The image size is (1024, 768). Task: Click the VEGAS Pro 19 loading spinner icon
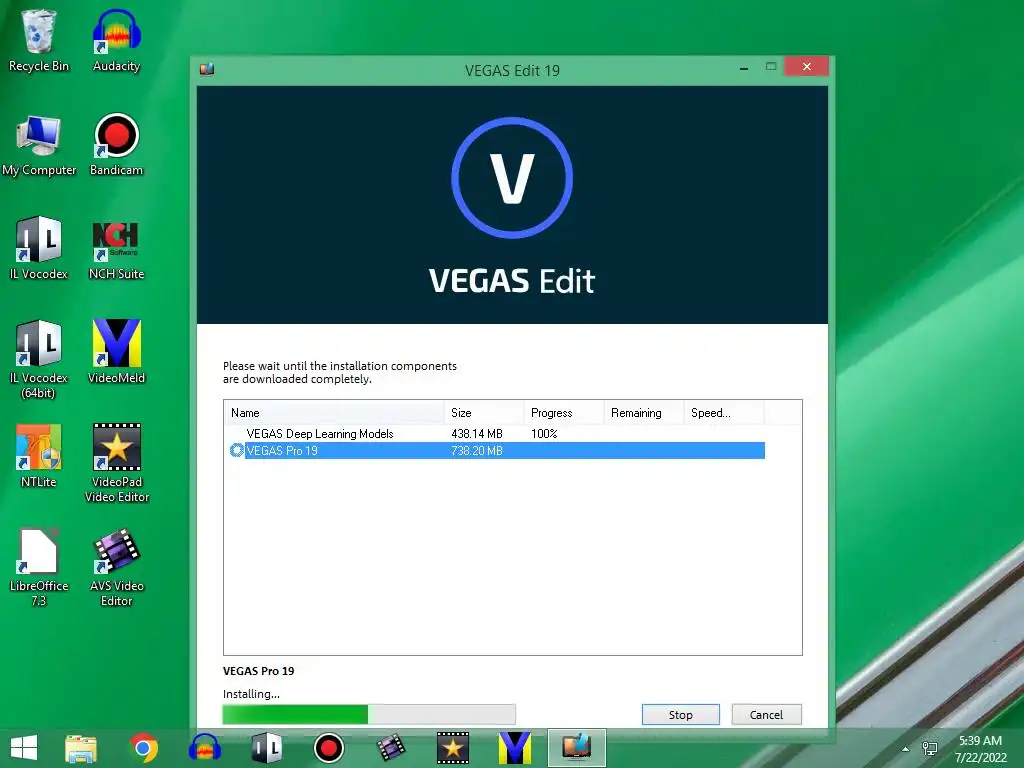point(236,450)
